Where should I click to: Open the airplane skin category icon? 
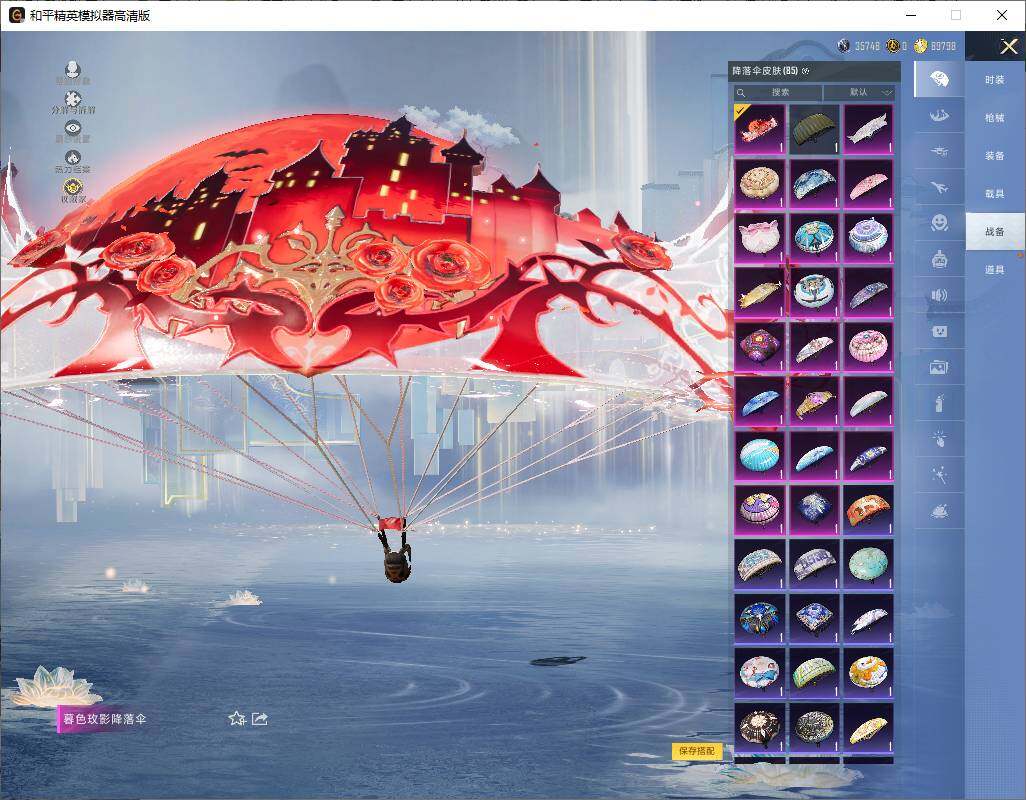click(939, 187)
